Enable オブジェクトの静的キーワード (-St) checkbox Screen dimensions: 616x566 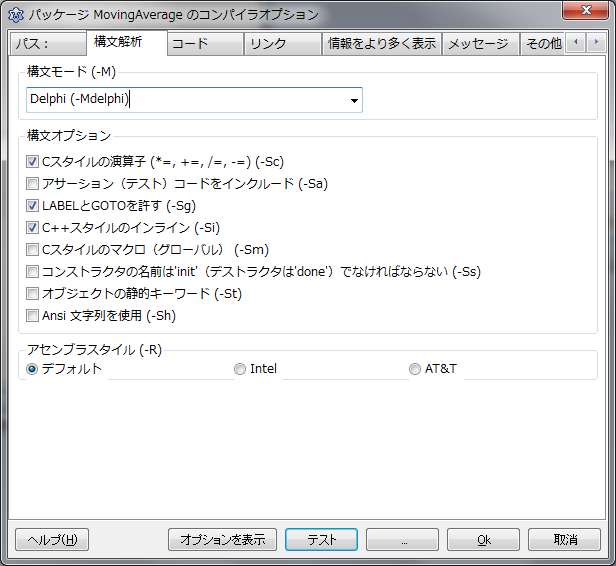pyautogui.click(x=32, y=293)
